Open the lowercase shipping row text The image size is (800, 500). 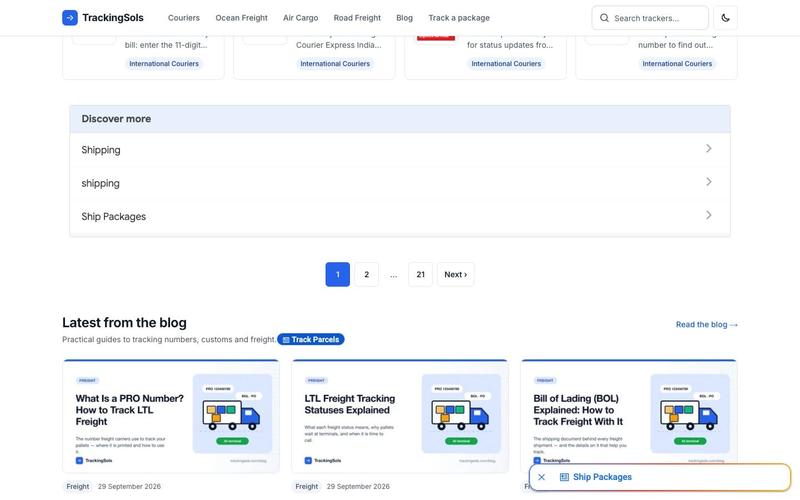point(101,183)
